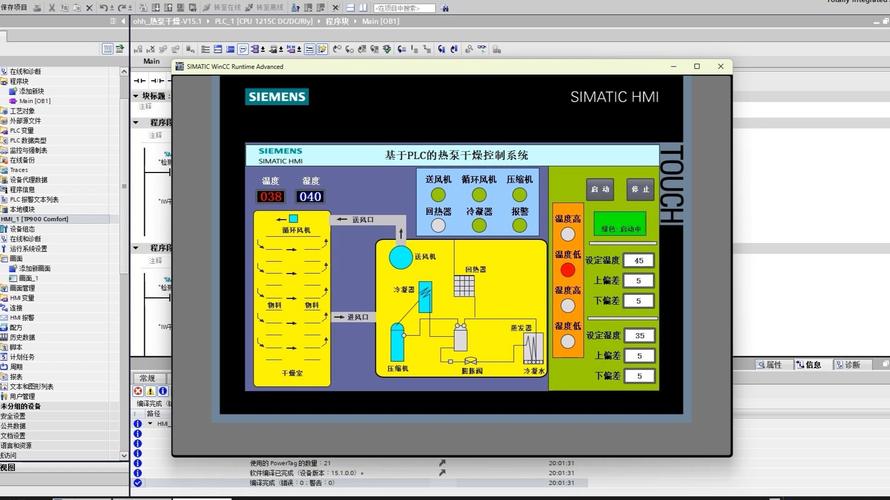Cut selection with the scissors icon
Screen dimensions: 890x500
[52, 8]
